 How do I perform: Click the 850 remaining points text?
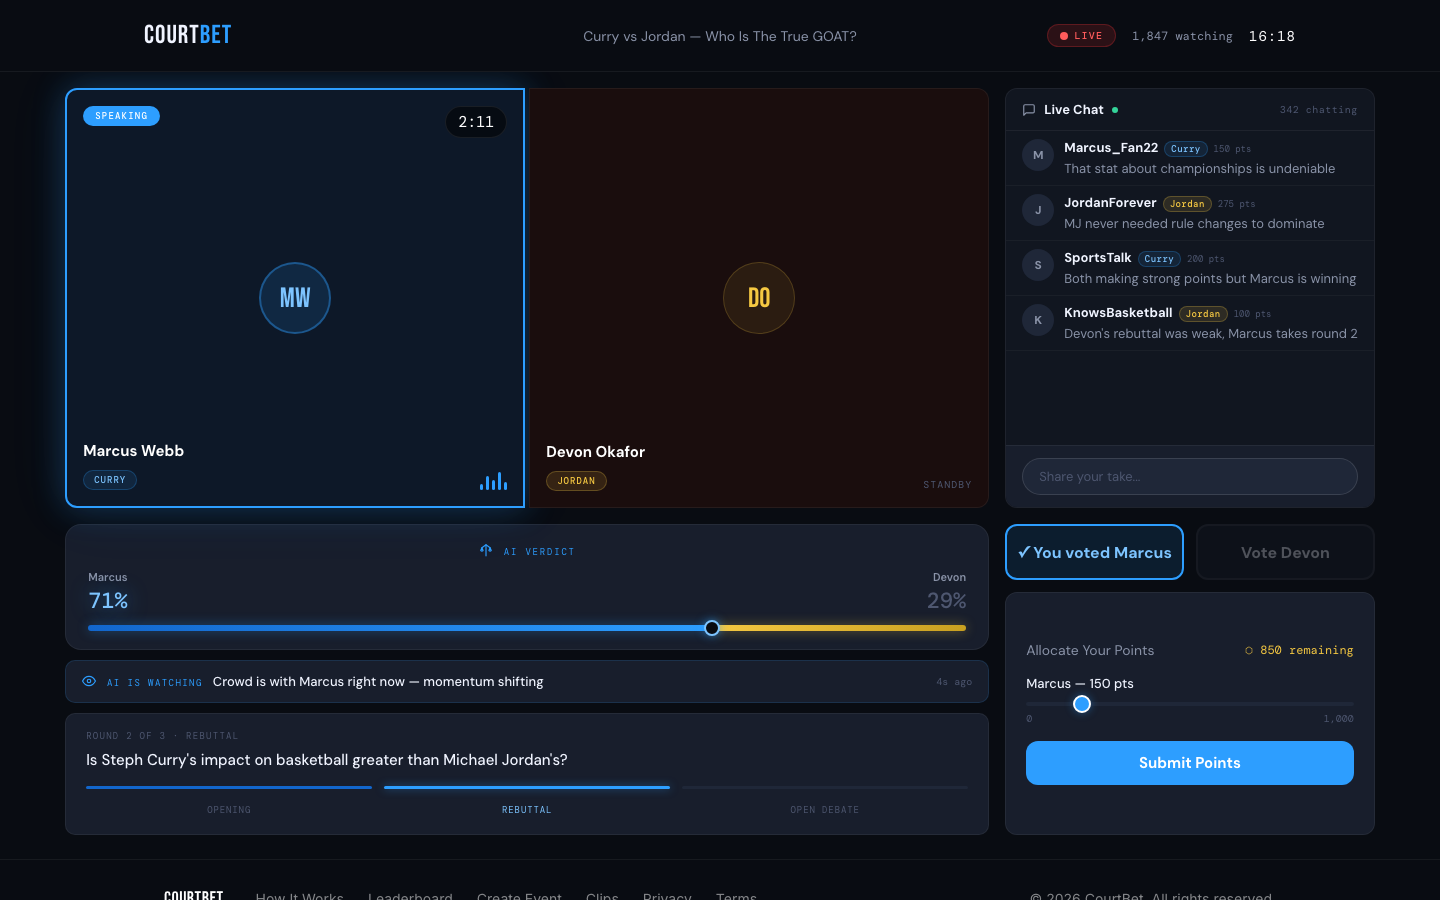(1306, 651)
